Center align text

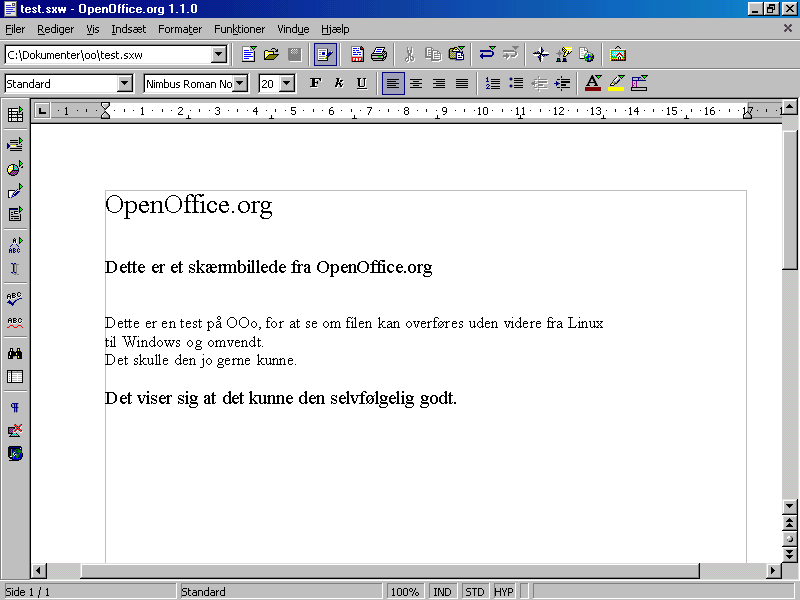416,83
